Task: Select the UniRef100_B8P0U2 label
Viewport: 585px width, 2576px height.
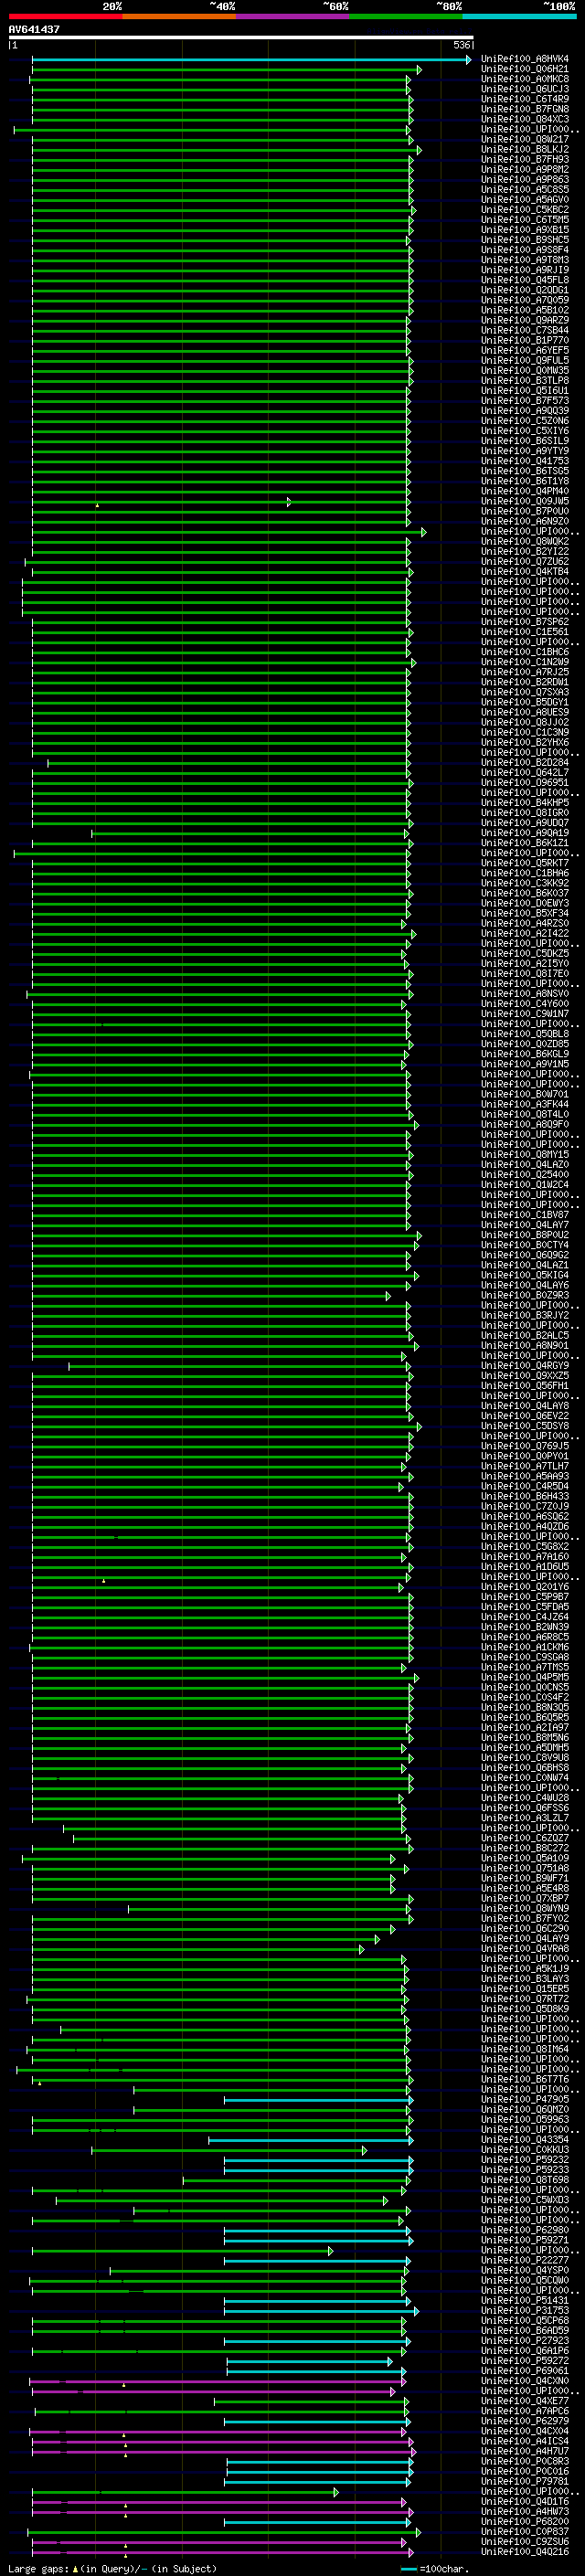Action: point(525,1235)
